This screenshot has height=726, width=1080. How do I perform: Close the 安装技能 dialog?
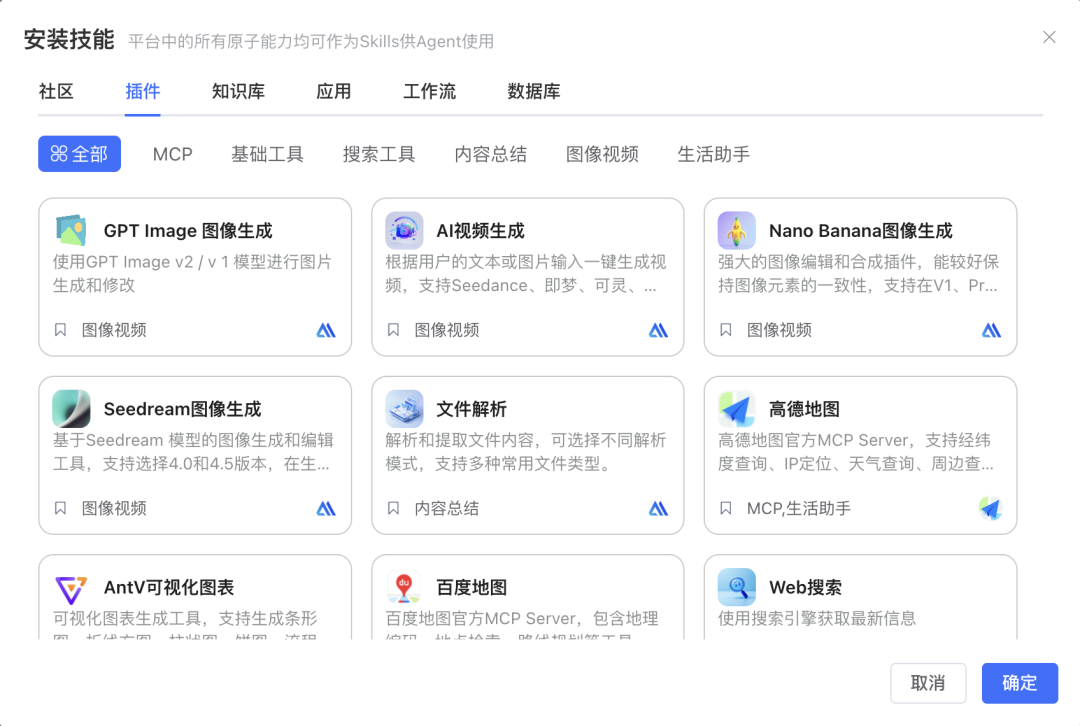1049,37
